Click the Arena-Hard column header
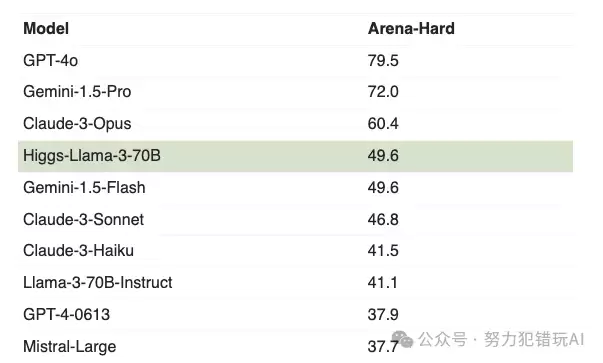This screenshot has height=363, width=603. point(411,28)
